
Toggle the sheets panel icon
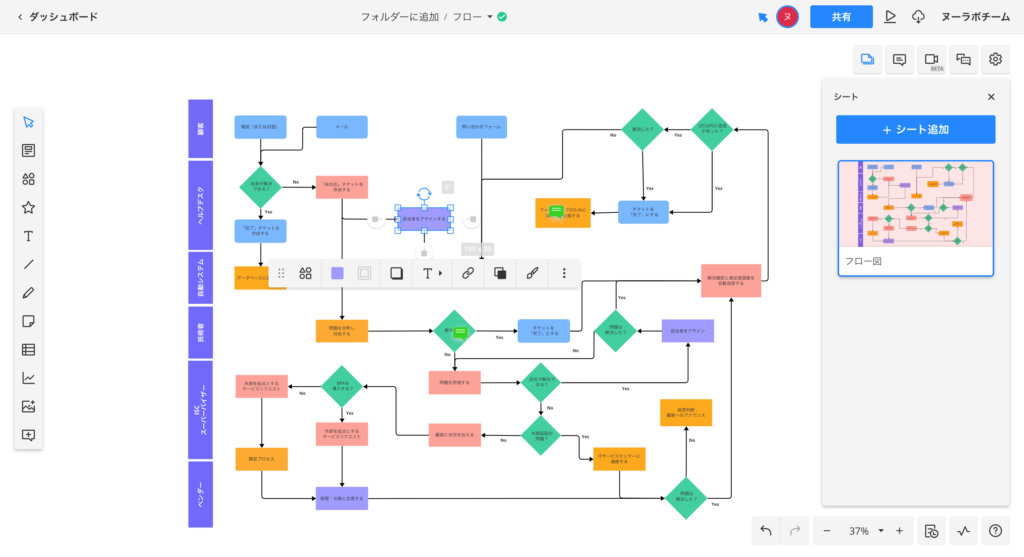point(867,60)
